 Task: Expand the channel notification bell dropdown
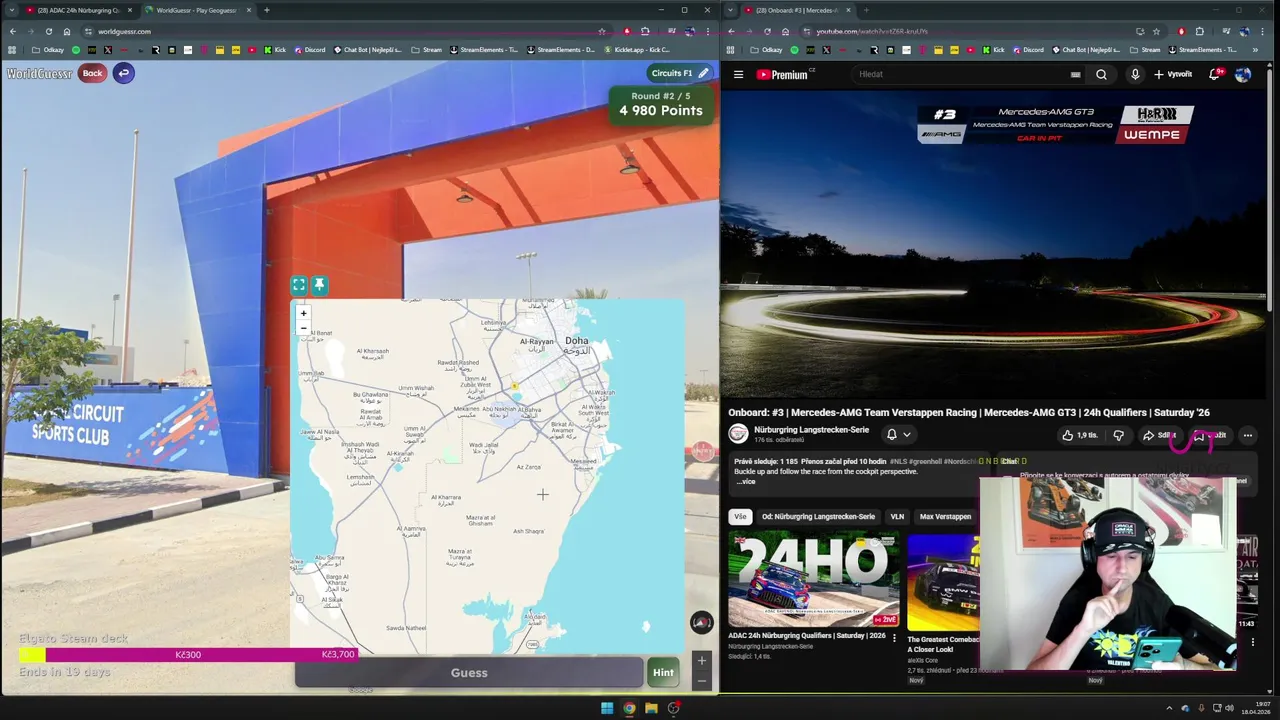(898, 435)
